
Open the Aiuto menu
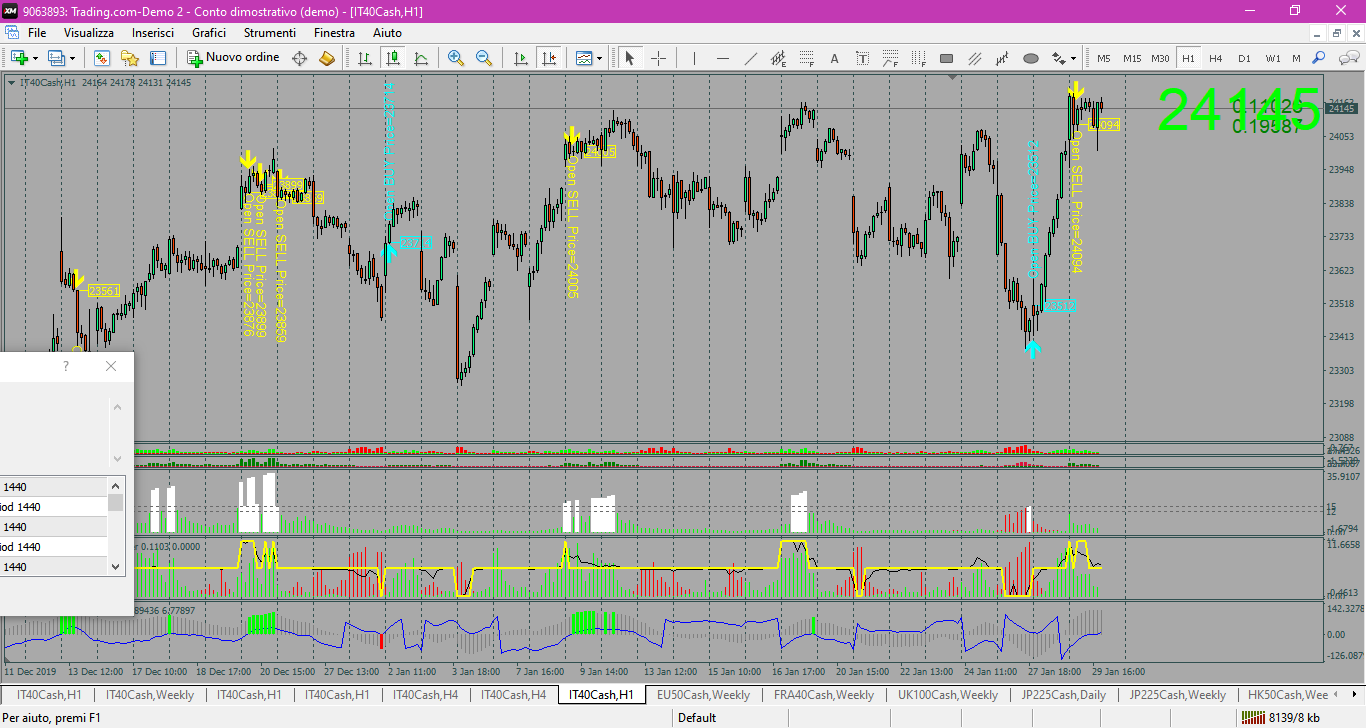click(x=387, y=33)
